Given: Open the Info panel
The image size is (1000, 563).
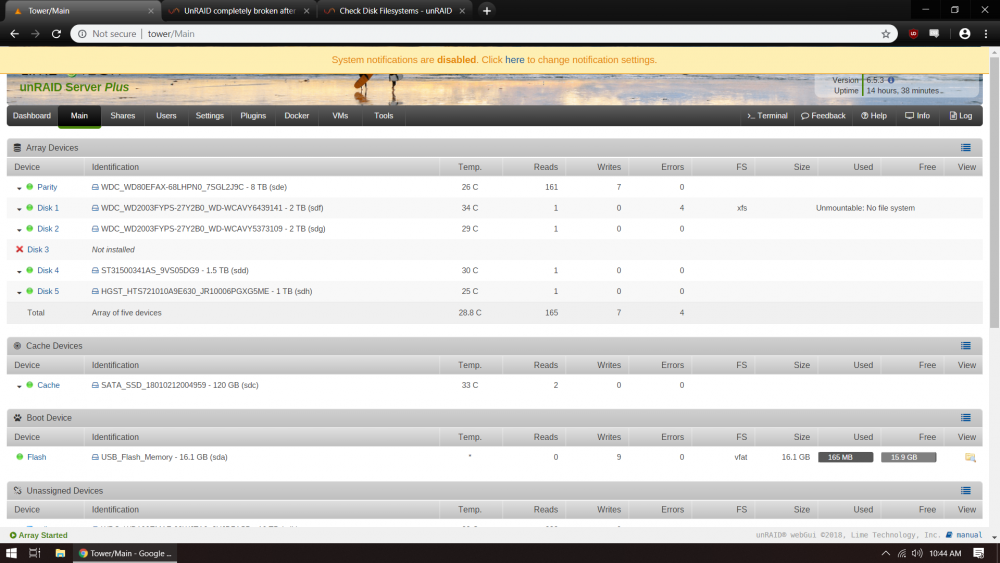Looking at the screenshot, I should point(917,116).
